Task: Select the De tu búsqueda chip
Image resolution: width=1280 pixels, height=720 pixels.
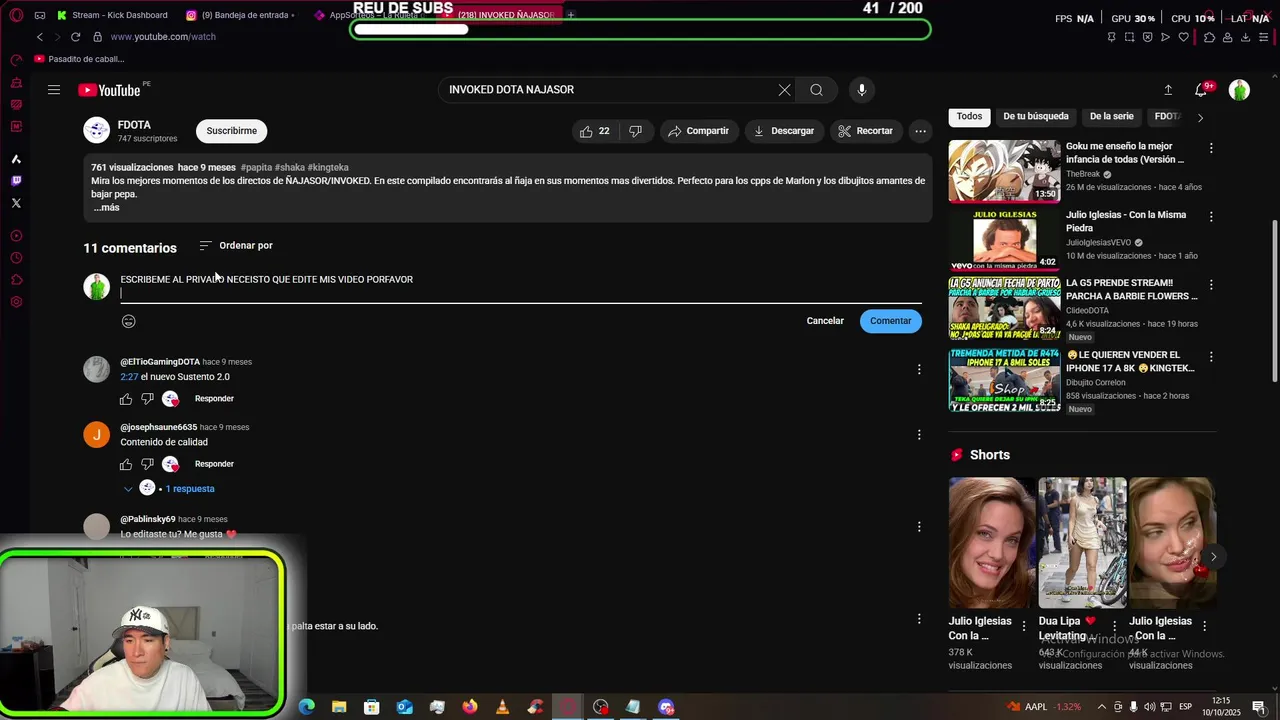Action: [x=1036, y=116]
